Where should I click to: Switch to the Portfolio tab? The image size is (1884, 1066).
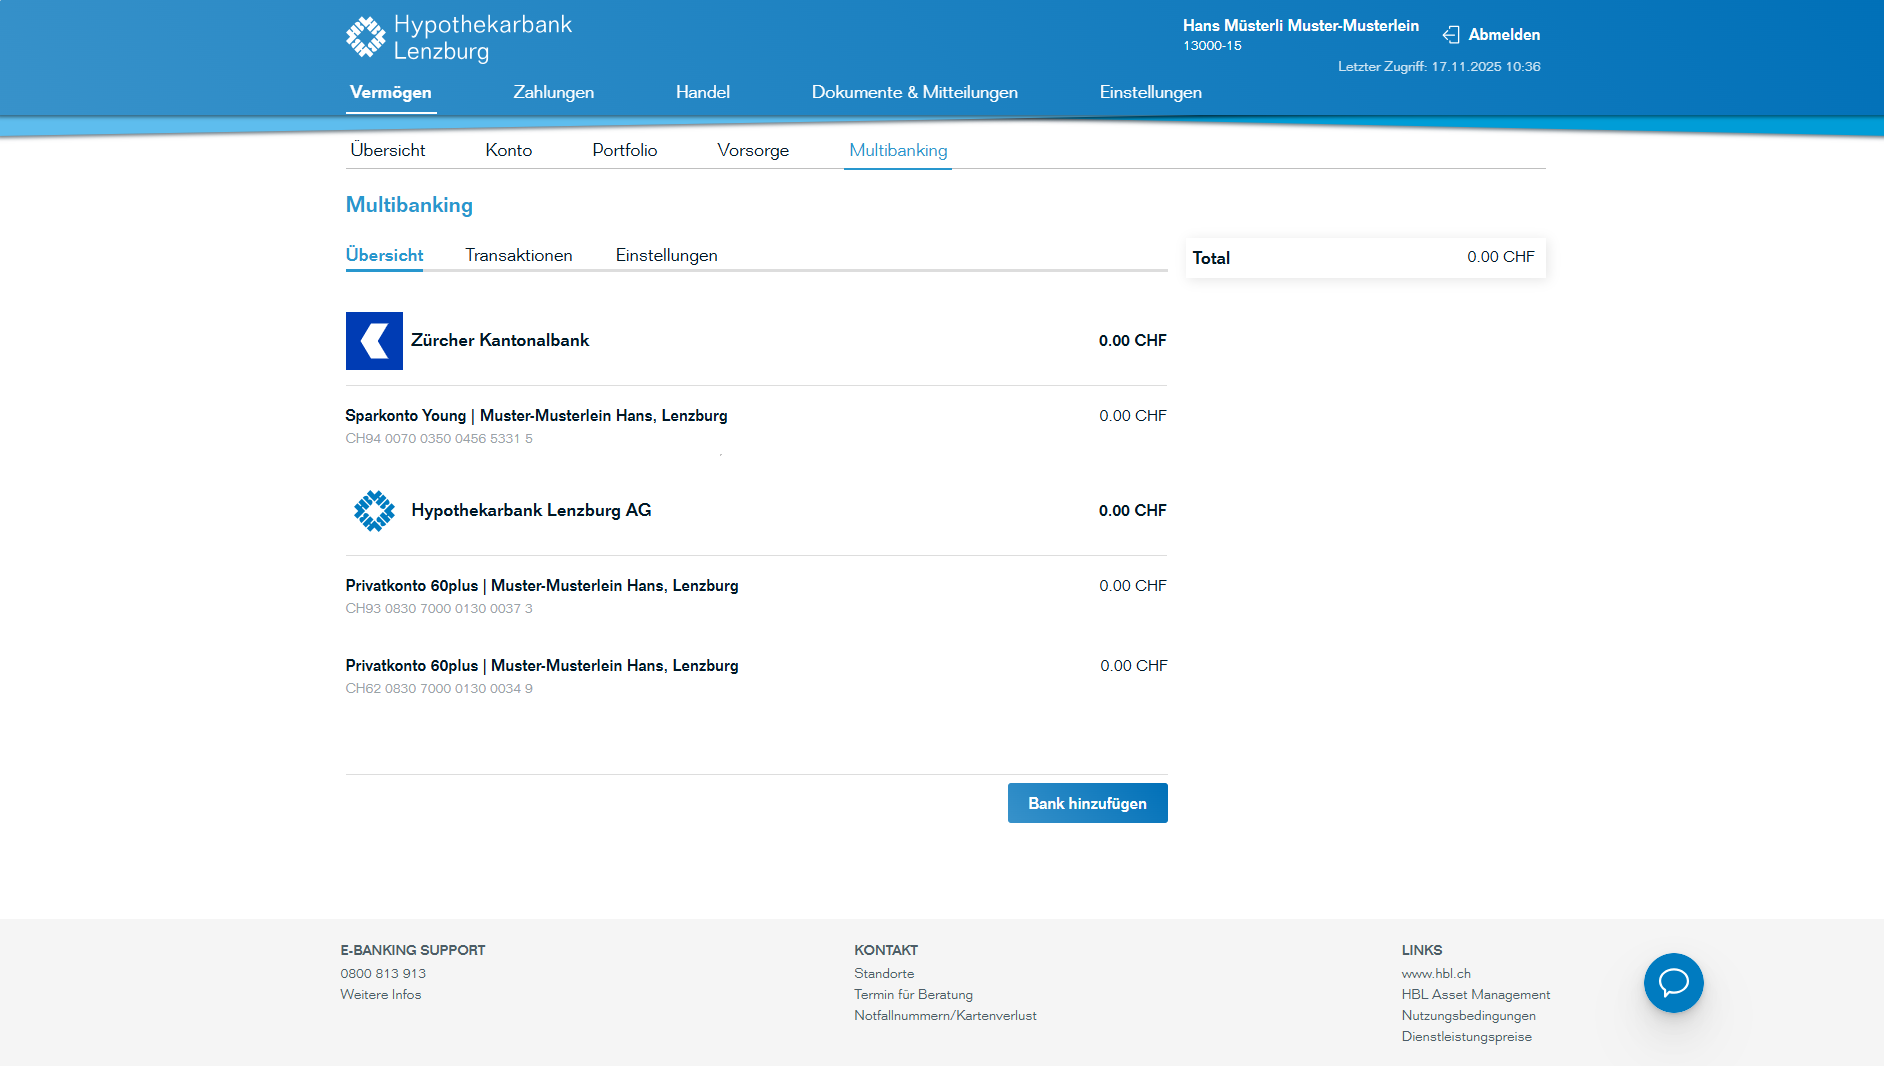pos(624,150)
